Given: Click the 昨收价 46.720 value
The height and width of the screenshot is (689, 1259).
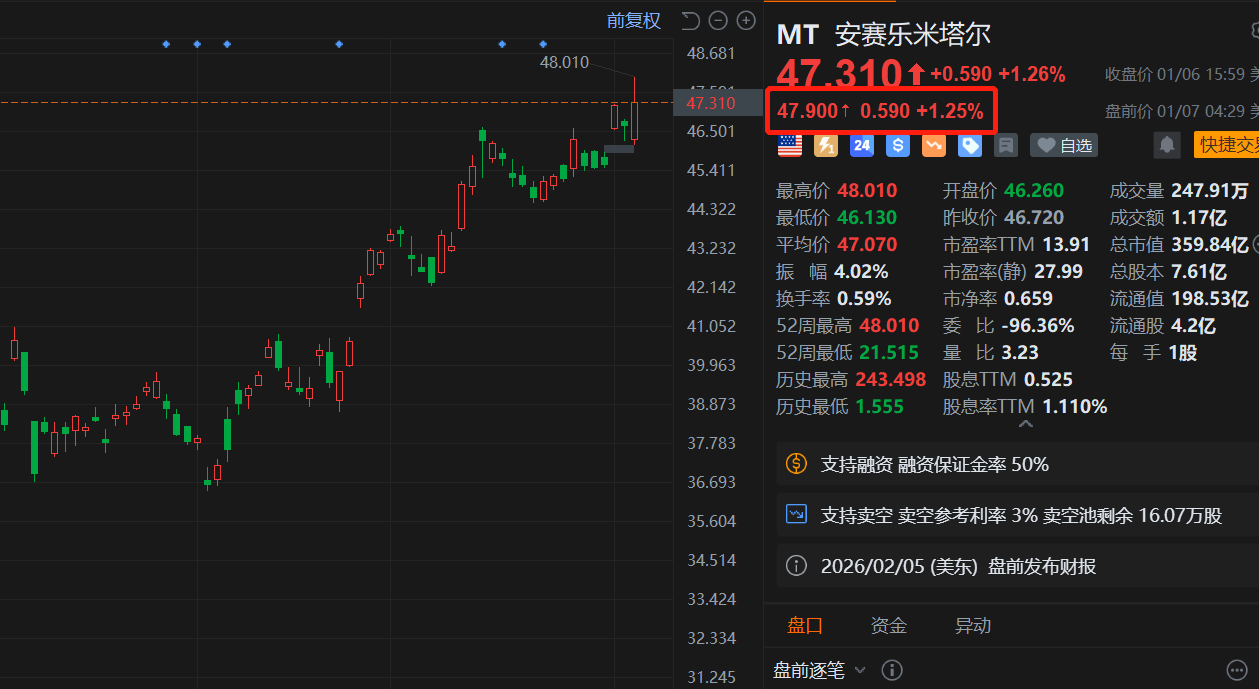Looking at the screenshot, I should pos(1034,217).
